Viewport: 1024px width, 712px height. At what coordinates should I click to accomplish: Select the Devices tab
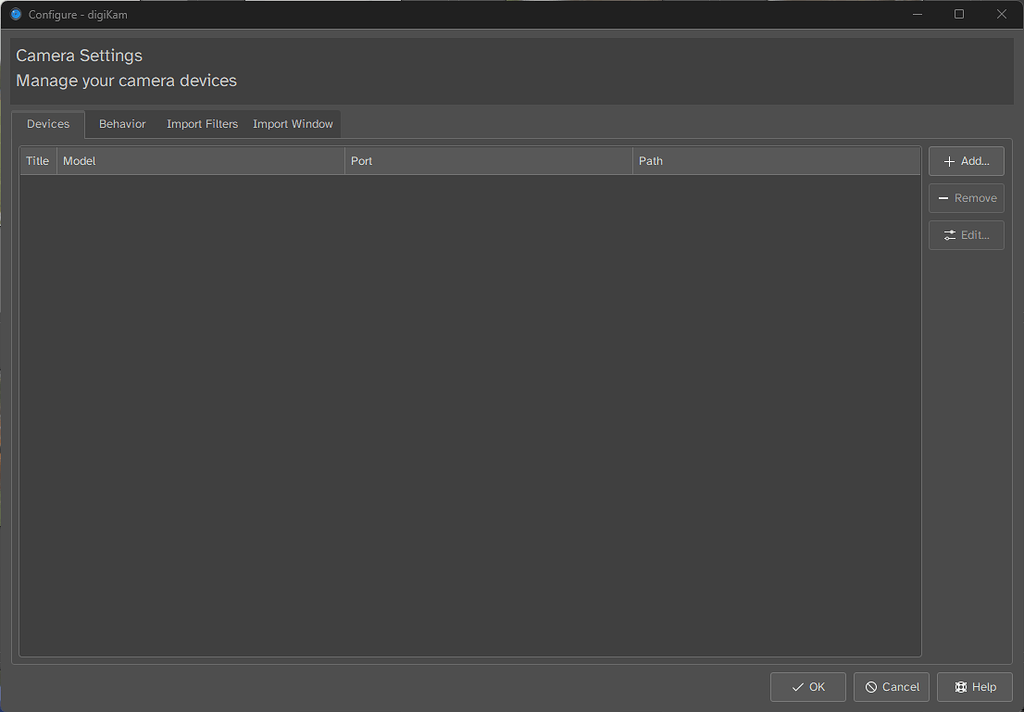point(47,123)
